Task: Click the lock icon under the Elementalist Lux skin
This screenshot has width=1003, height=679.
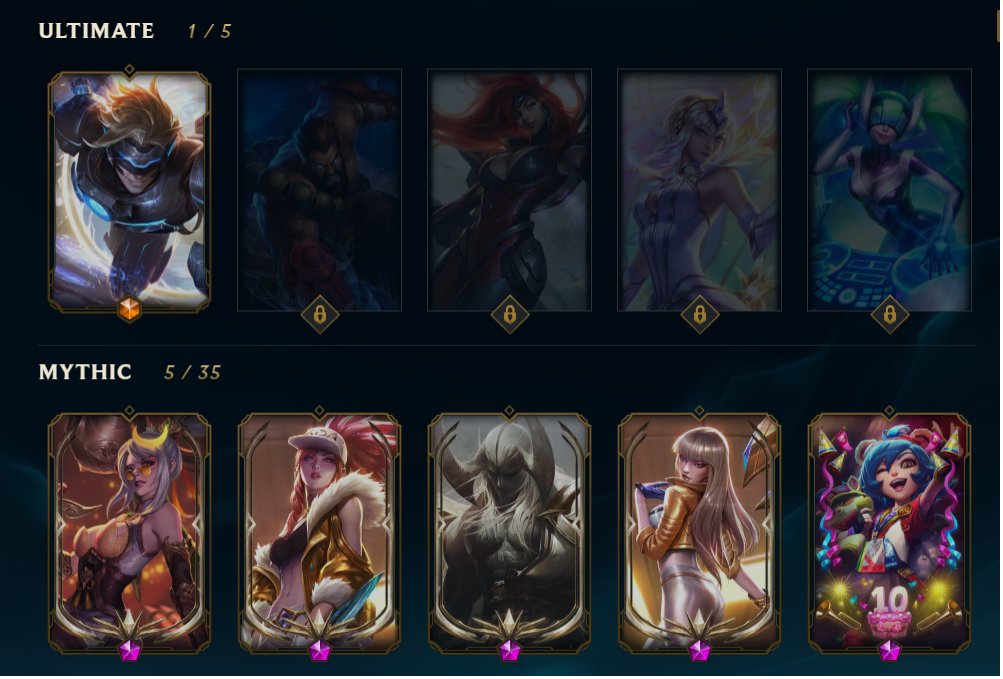Action: (700, 315)
